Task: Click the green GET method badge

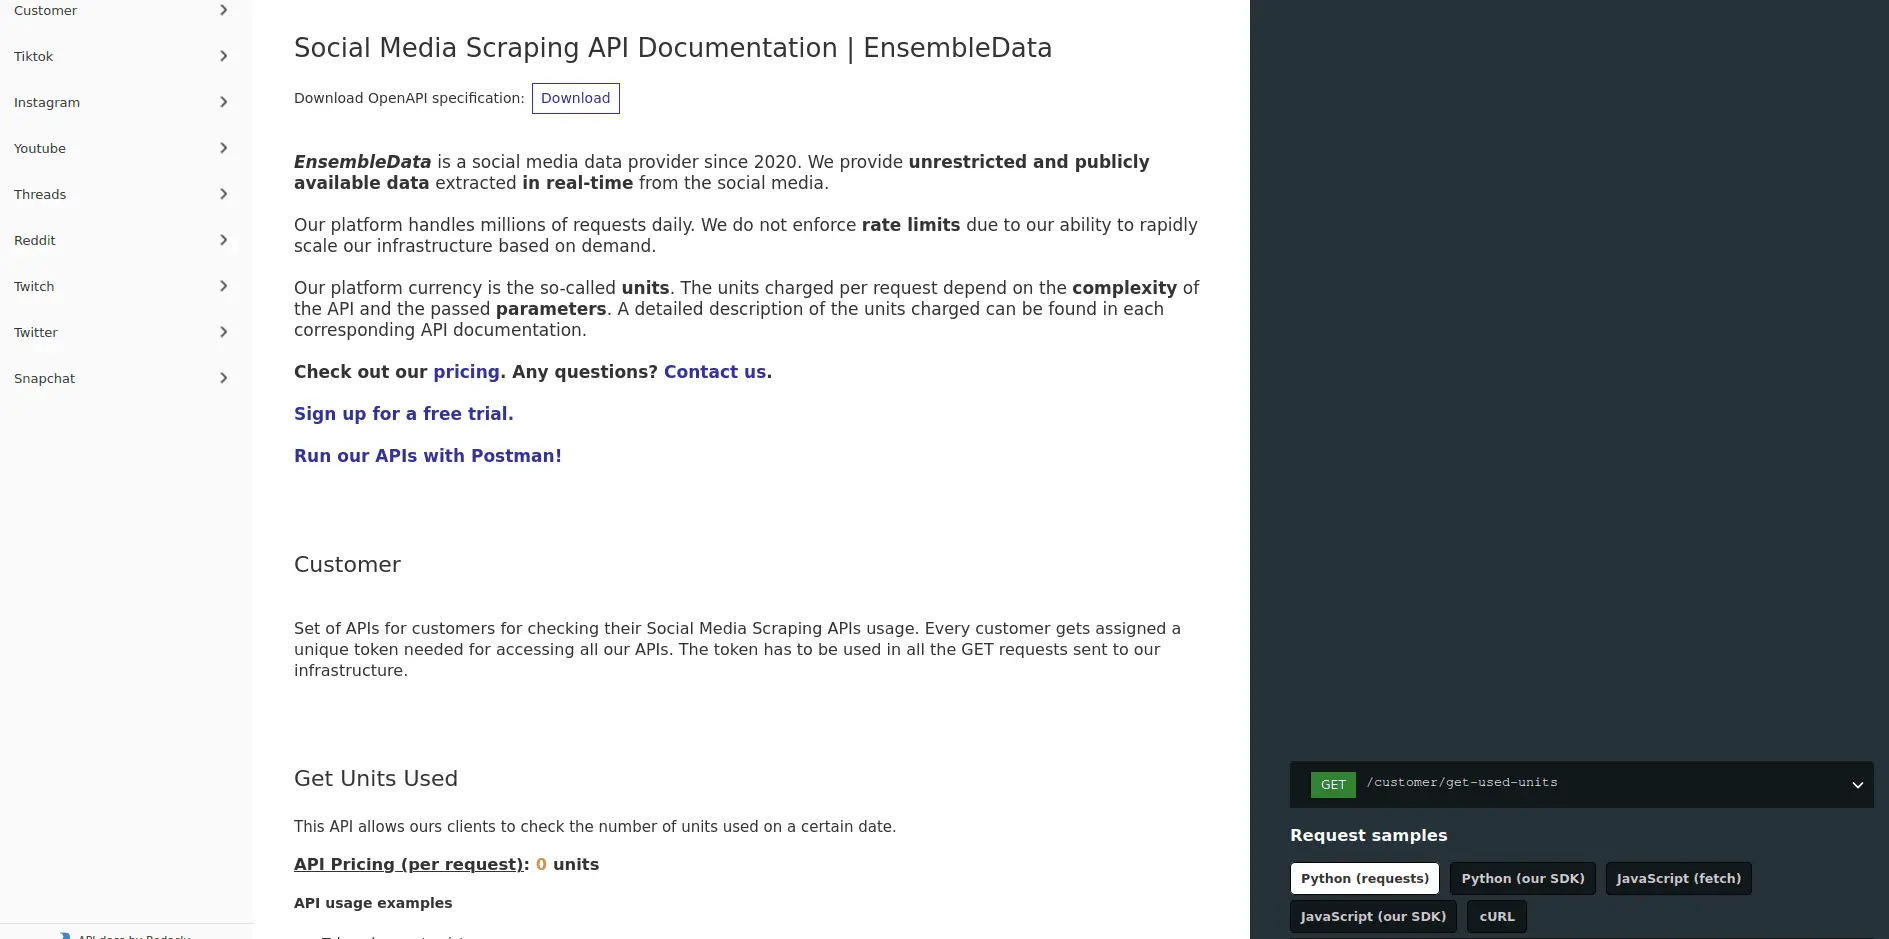Action: pos(1333,785)
